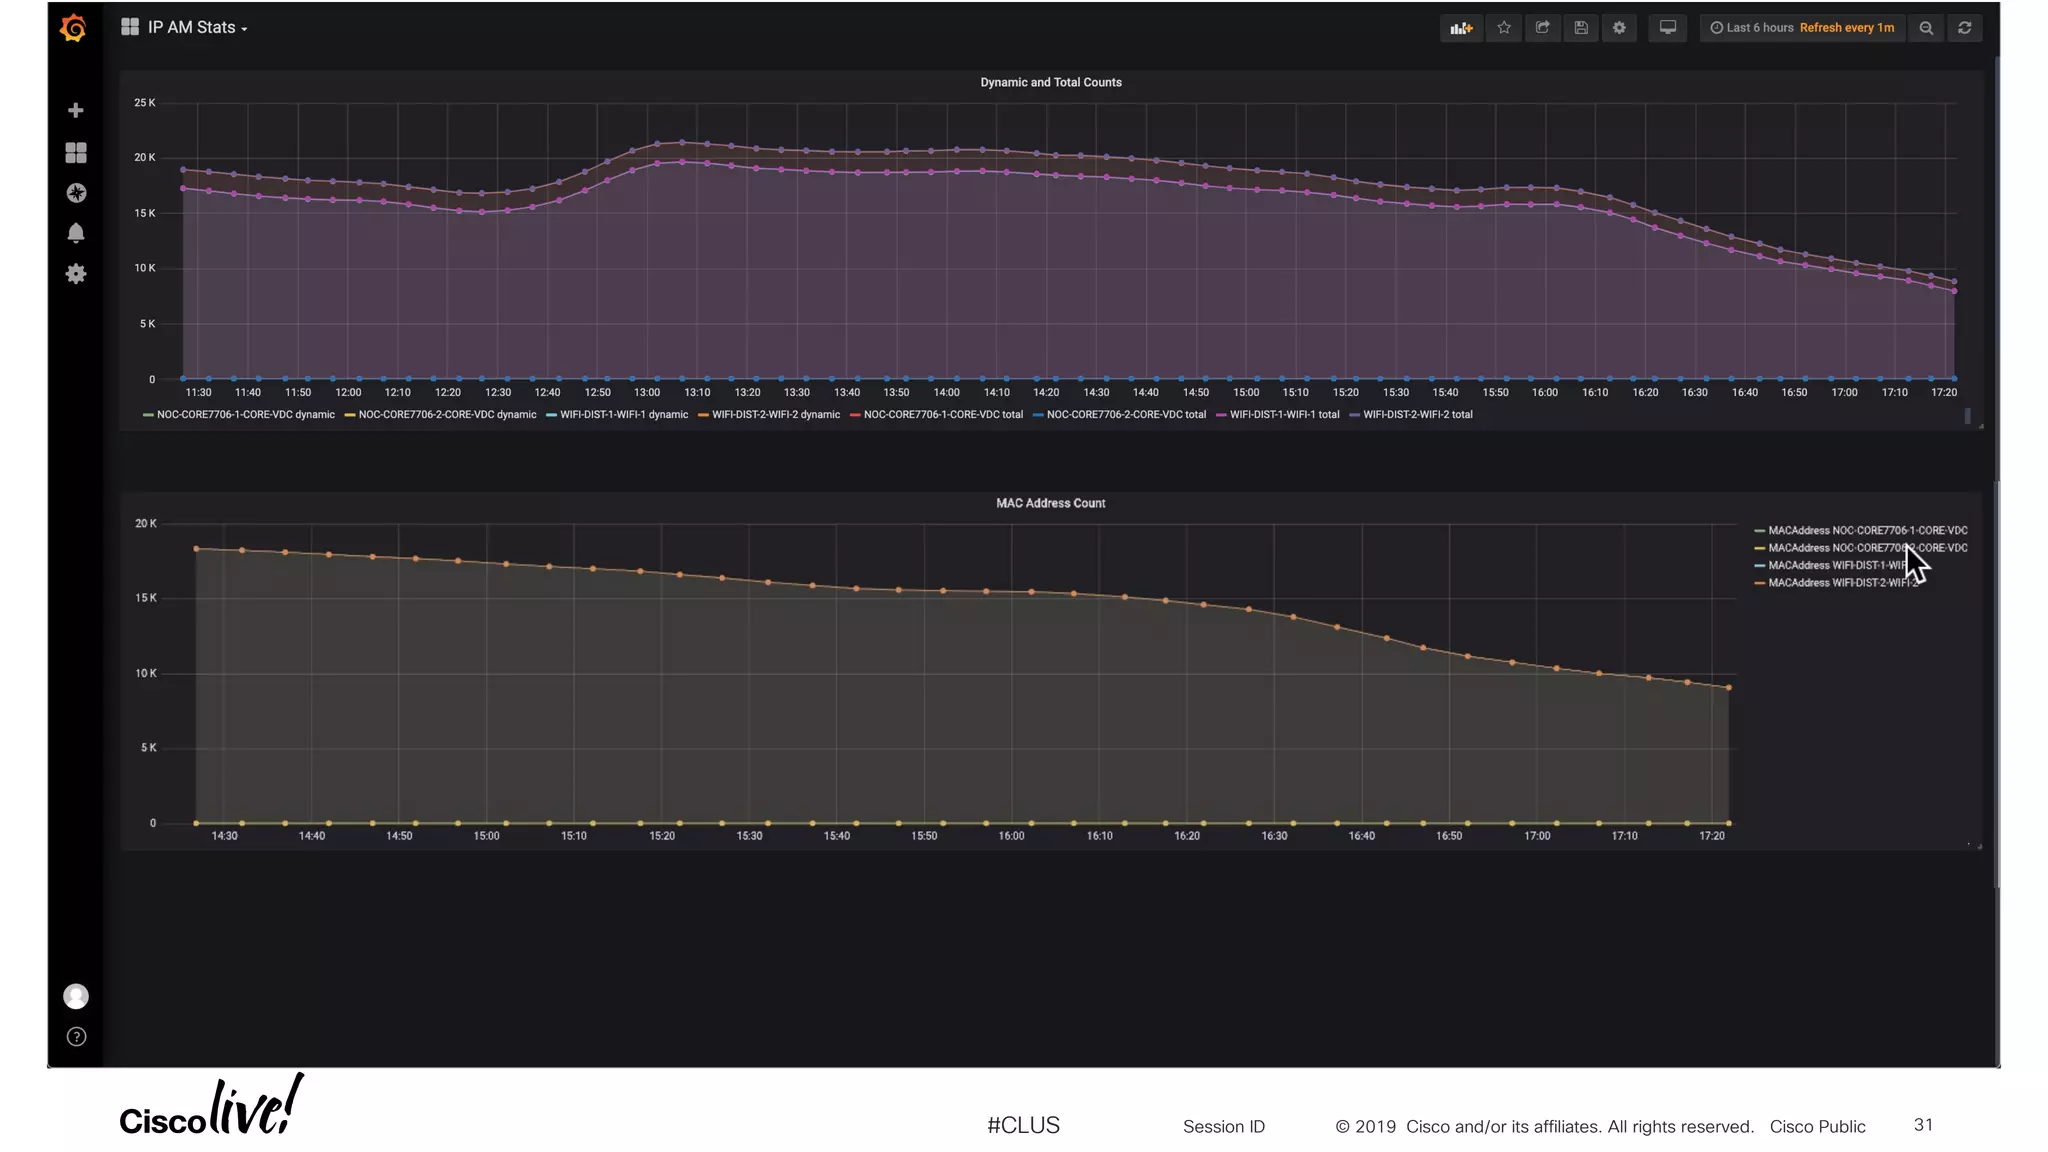
Task: Click the Share dashboard icon
Action: pyautogui.click(x=1542, y=28)
